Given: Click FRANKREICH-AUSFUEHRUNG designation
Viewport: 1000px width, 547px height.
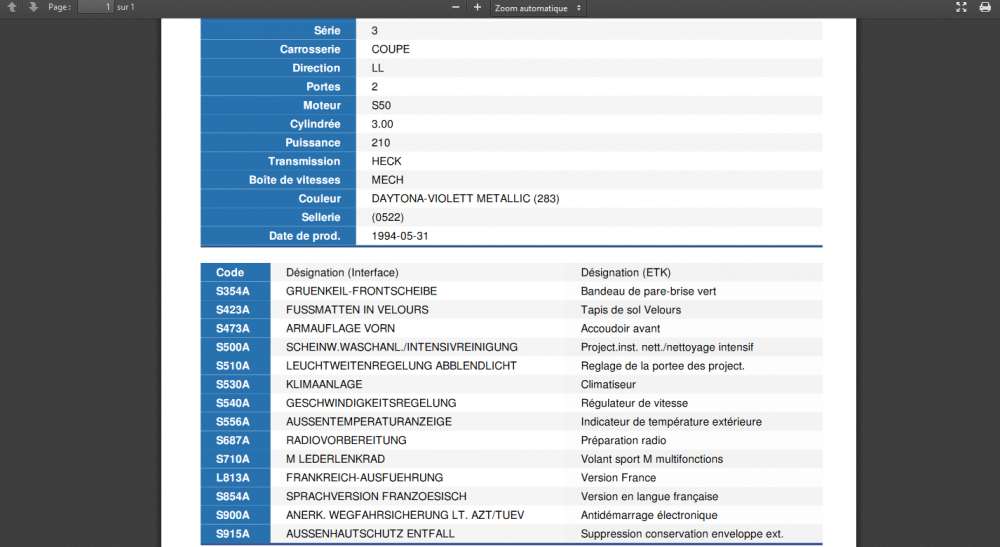Looking at the screenshot, I should pos(364,478).
